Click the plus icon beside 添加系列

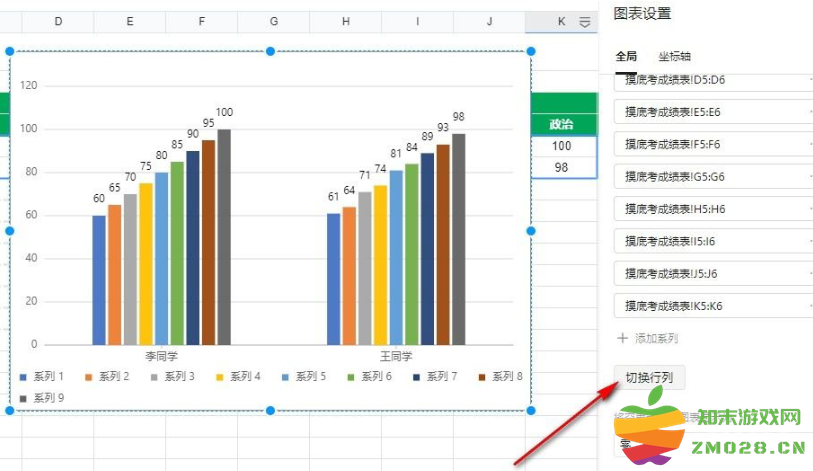tap(623, 339)
